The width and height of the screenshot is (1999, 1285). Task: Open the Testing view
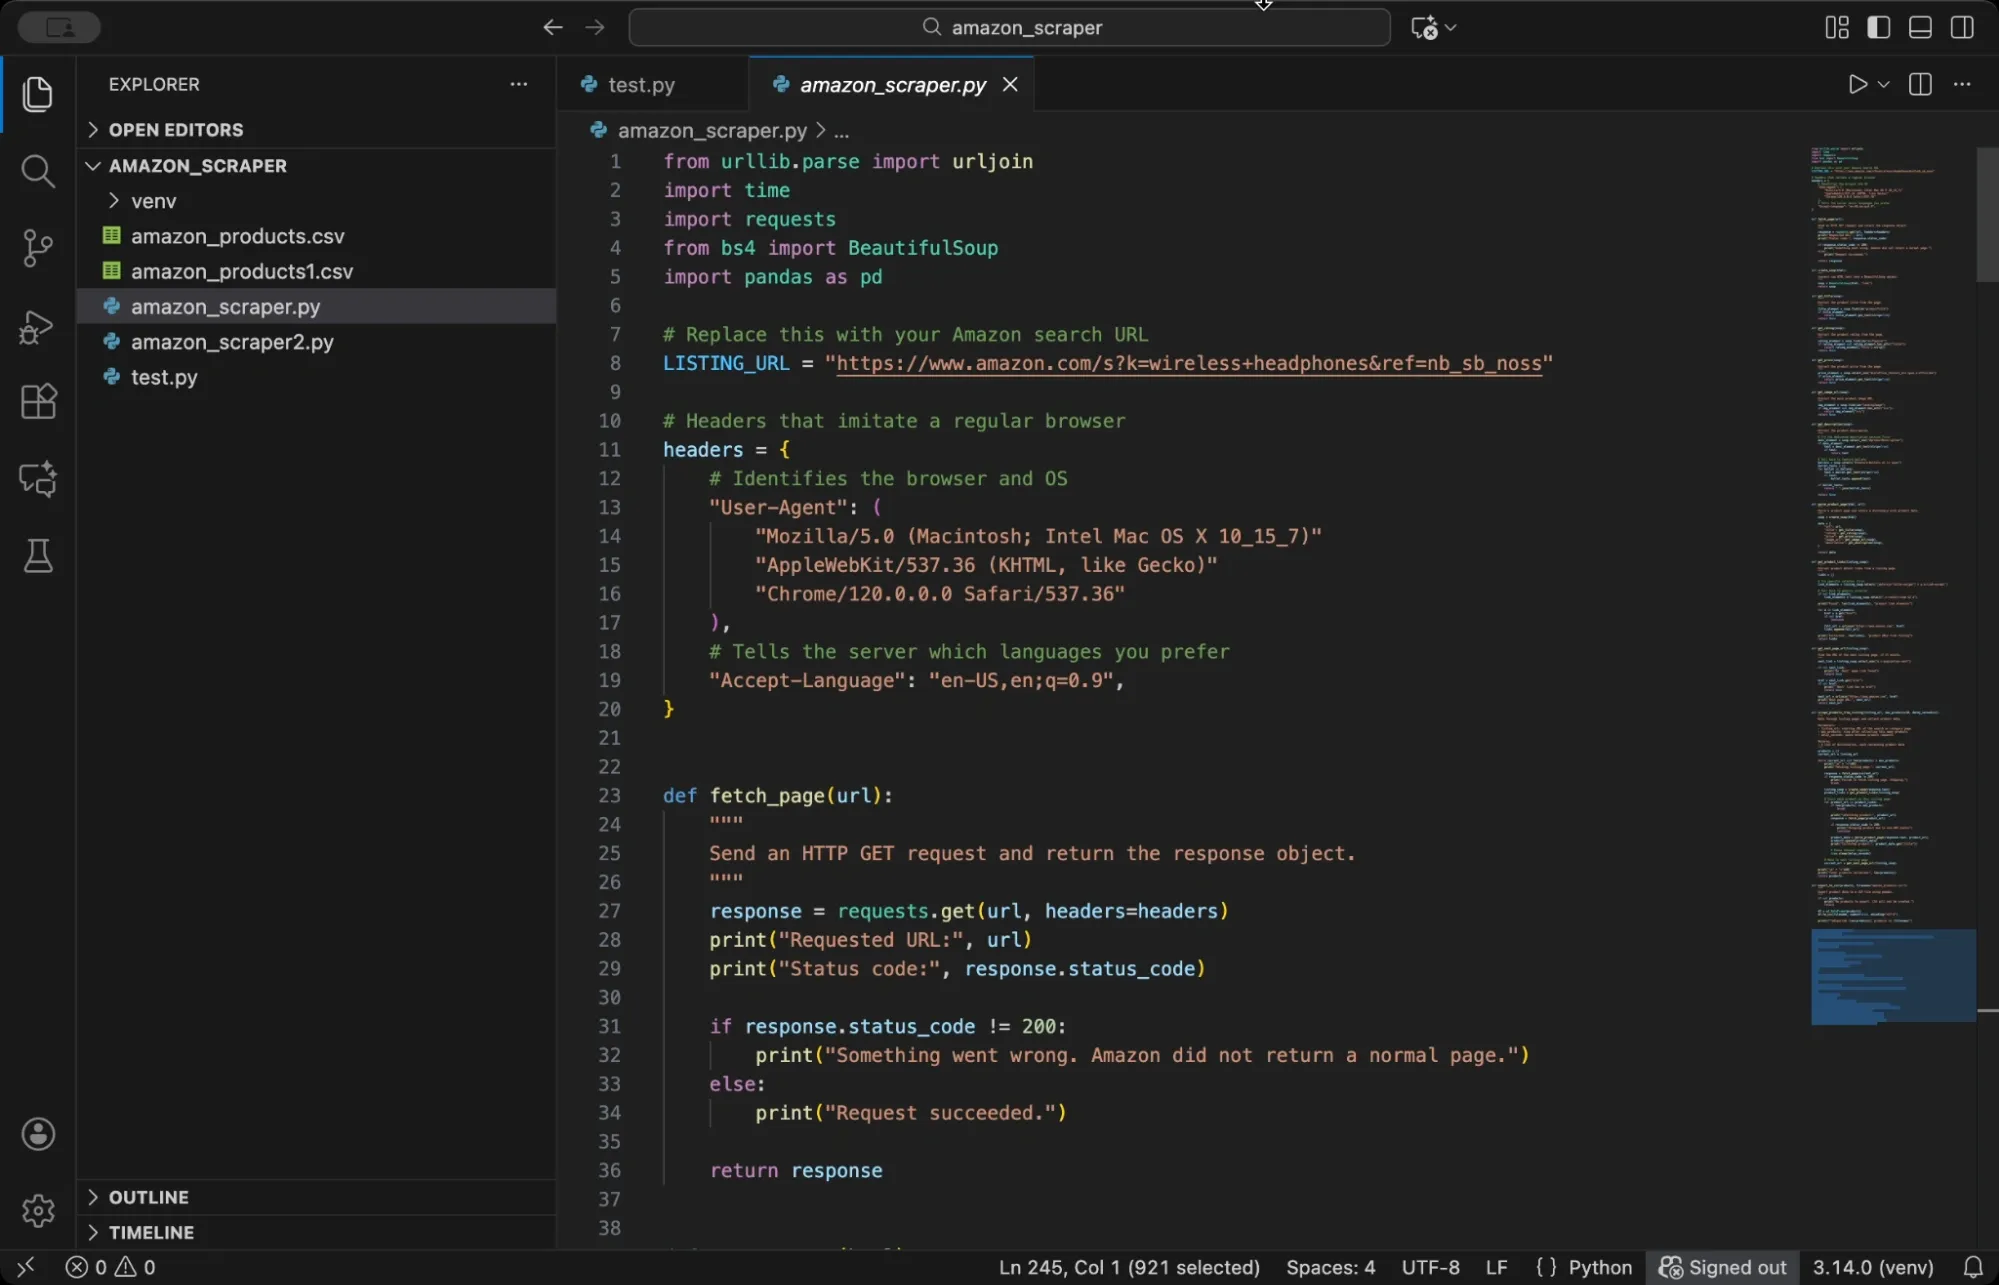[x=38, y=557]
